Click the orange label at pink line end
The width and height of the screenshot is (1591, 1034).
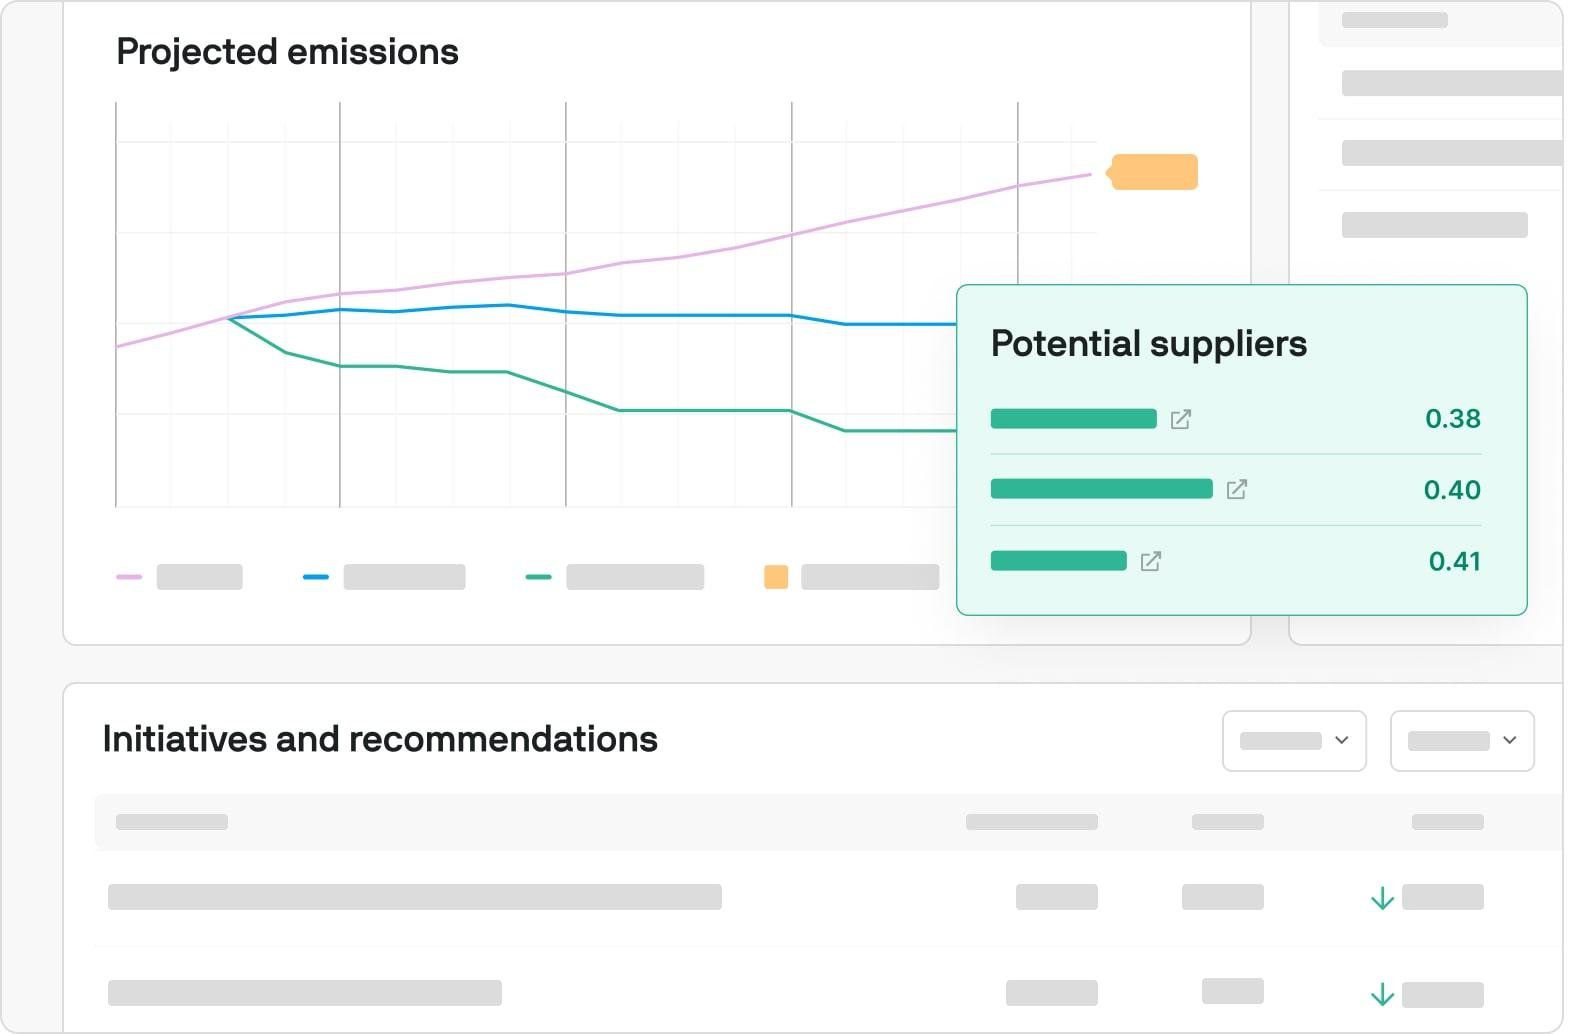coord(1154,172)
